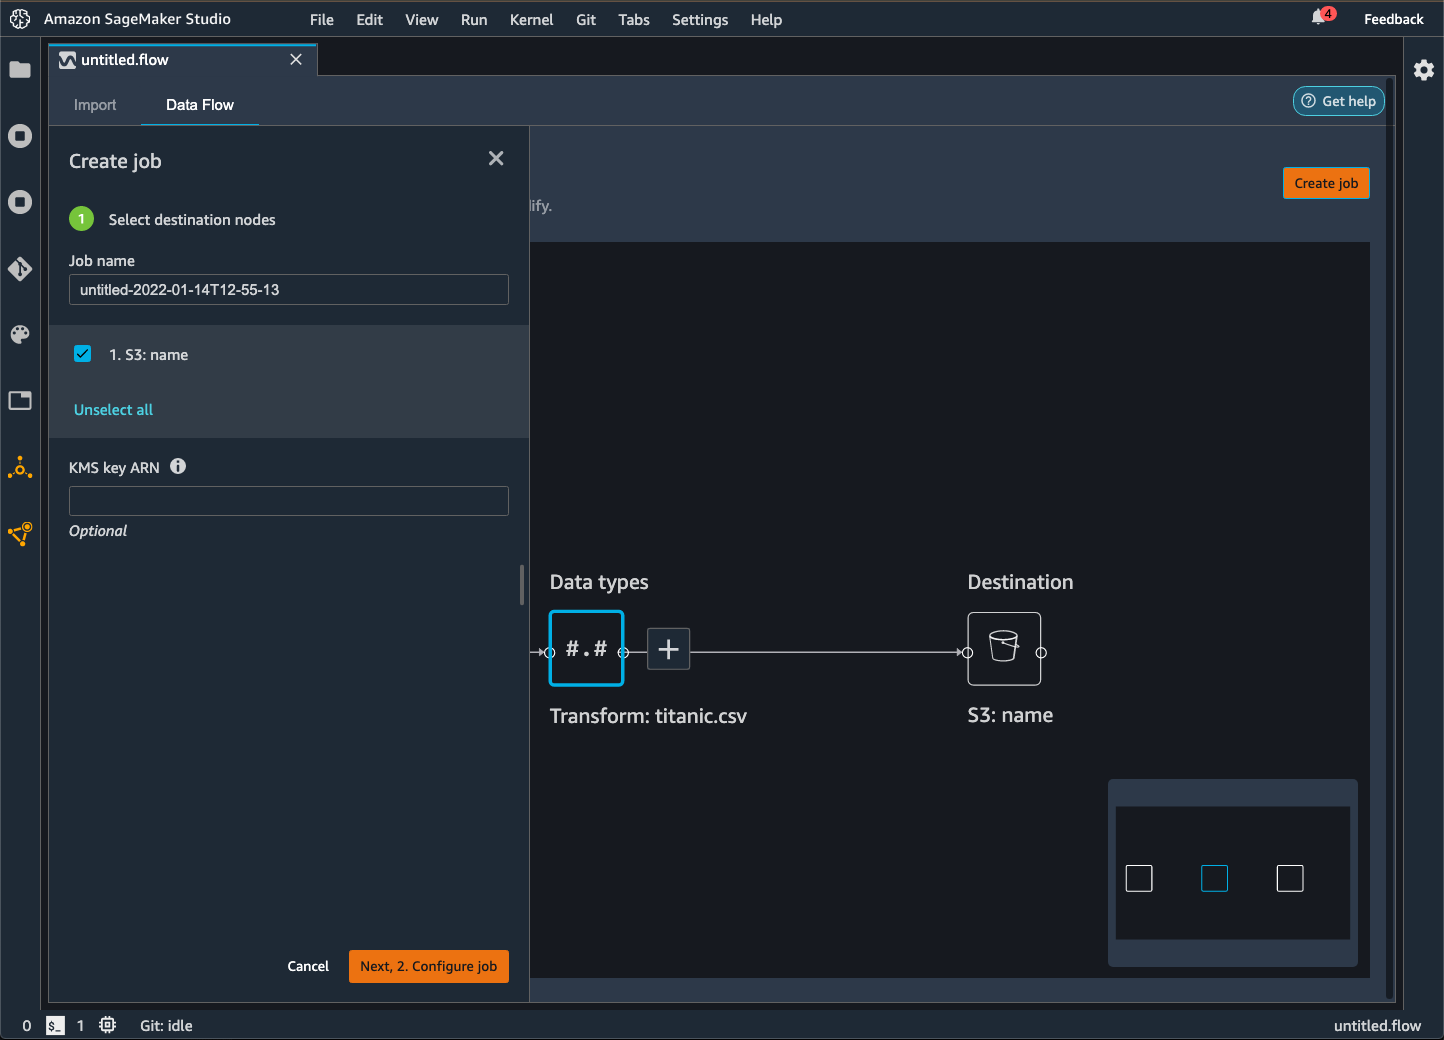Open the open tabs sidebar panel
Viewport: 1444px width, 1040px height.
(20, 400)
